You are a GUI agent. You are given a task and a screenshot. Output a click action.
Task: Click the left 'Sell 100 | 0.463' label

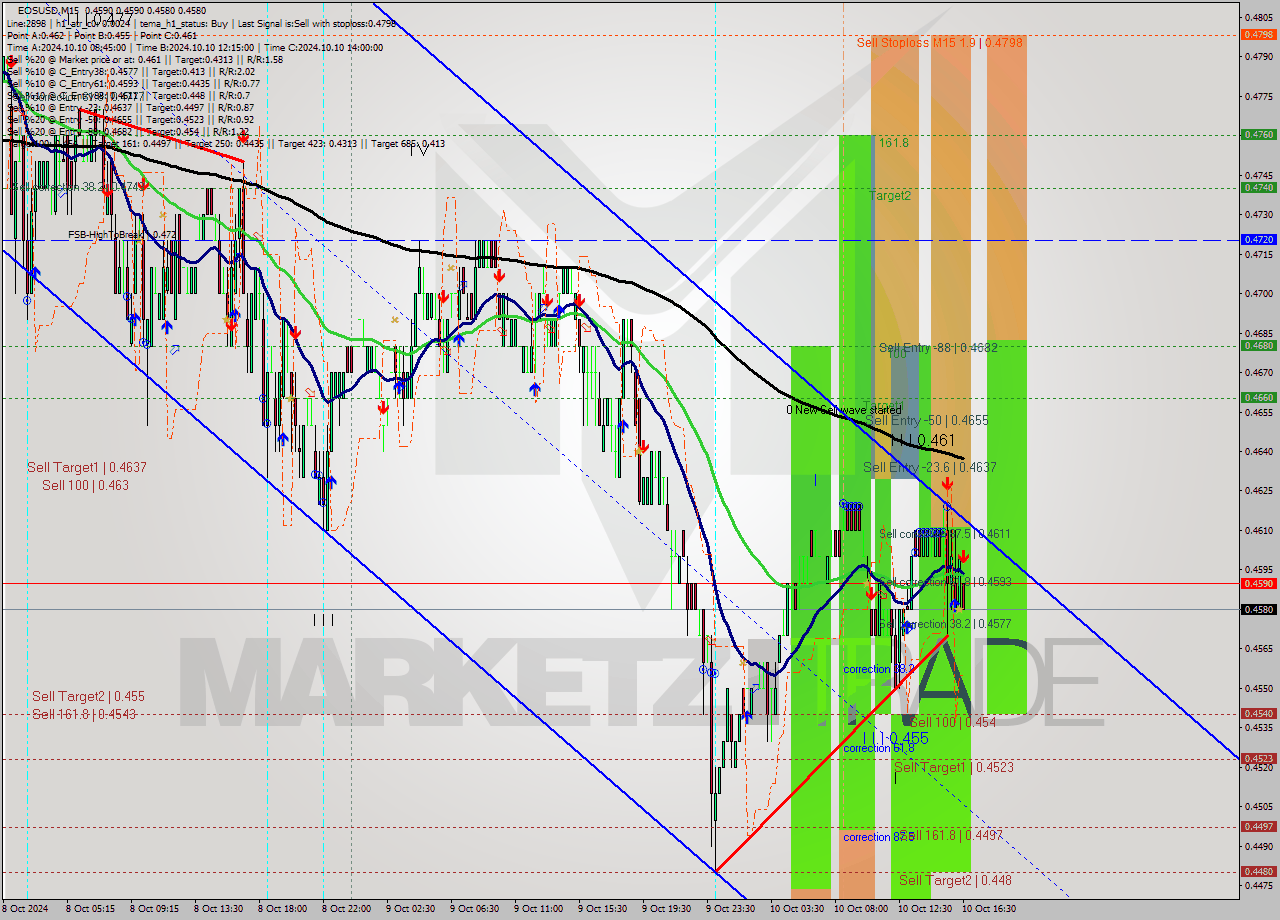coord(85,486)
